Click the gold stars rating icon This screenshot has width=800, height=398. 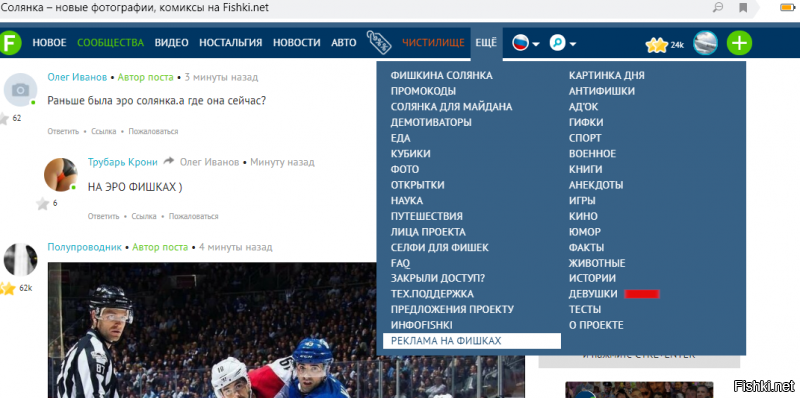coord(657,45)
